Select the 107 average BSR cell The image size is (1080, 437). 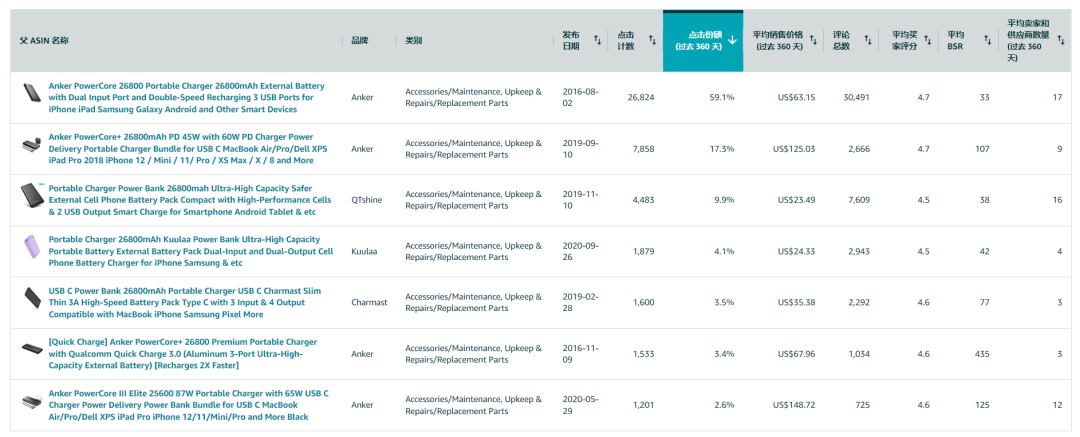(x=982, y=149)
